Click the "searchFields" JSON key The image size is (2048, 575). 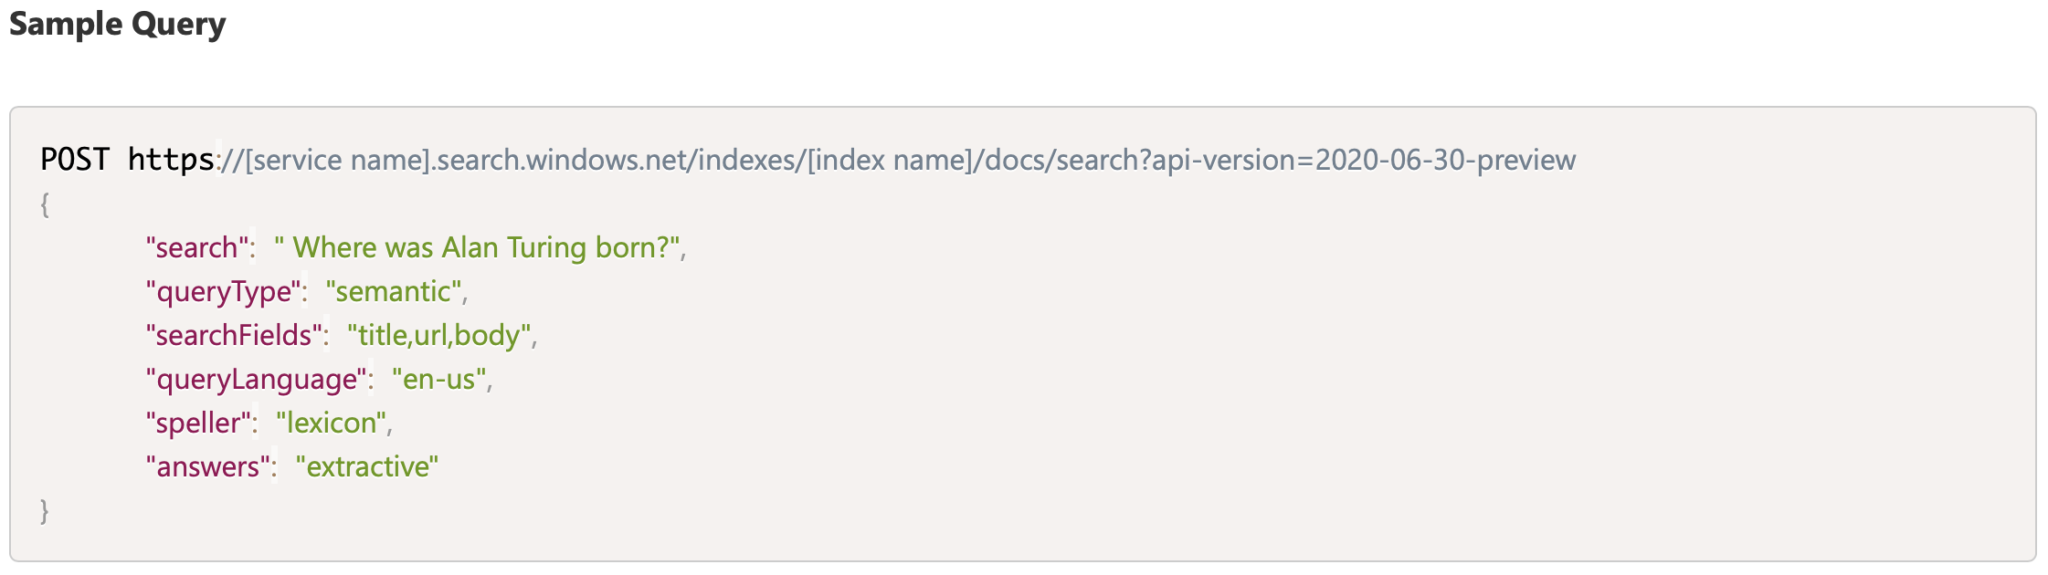[x=234, y=335]
